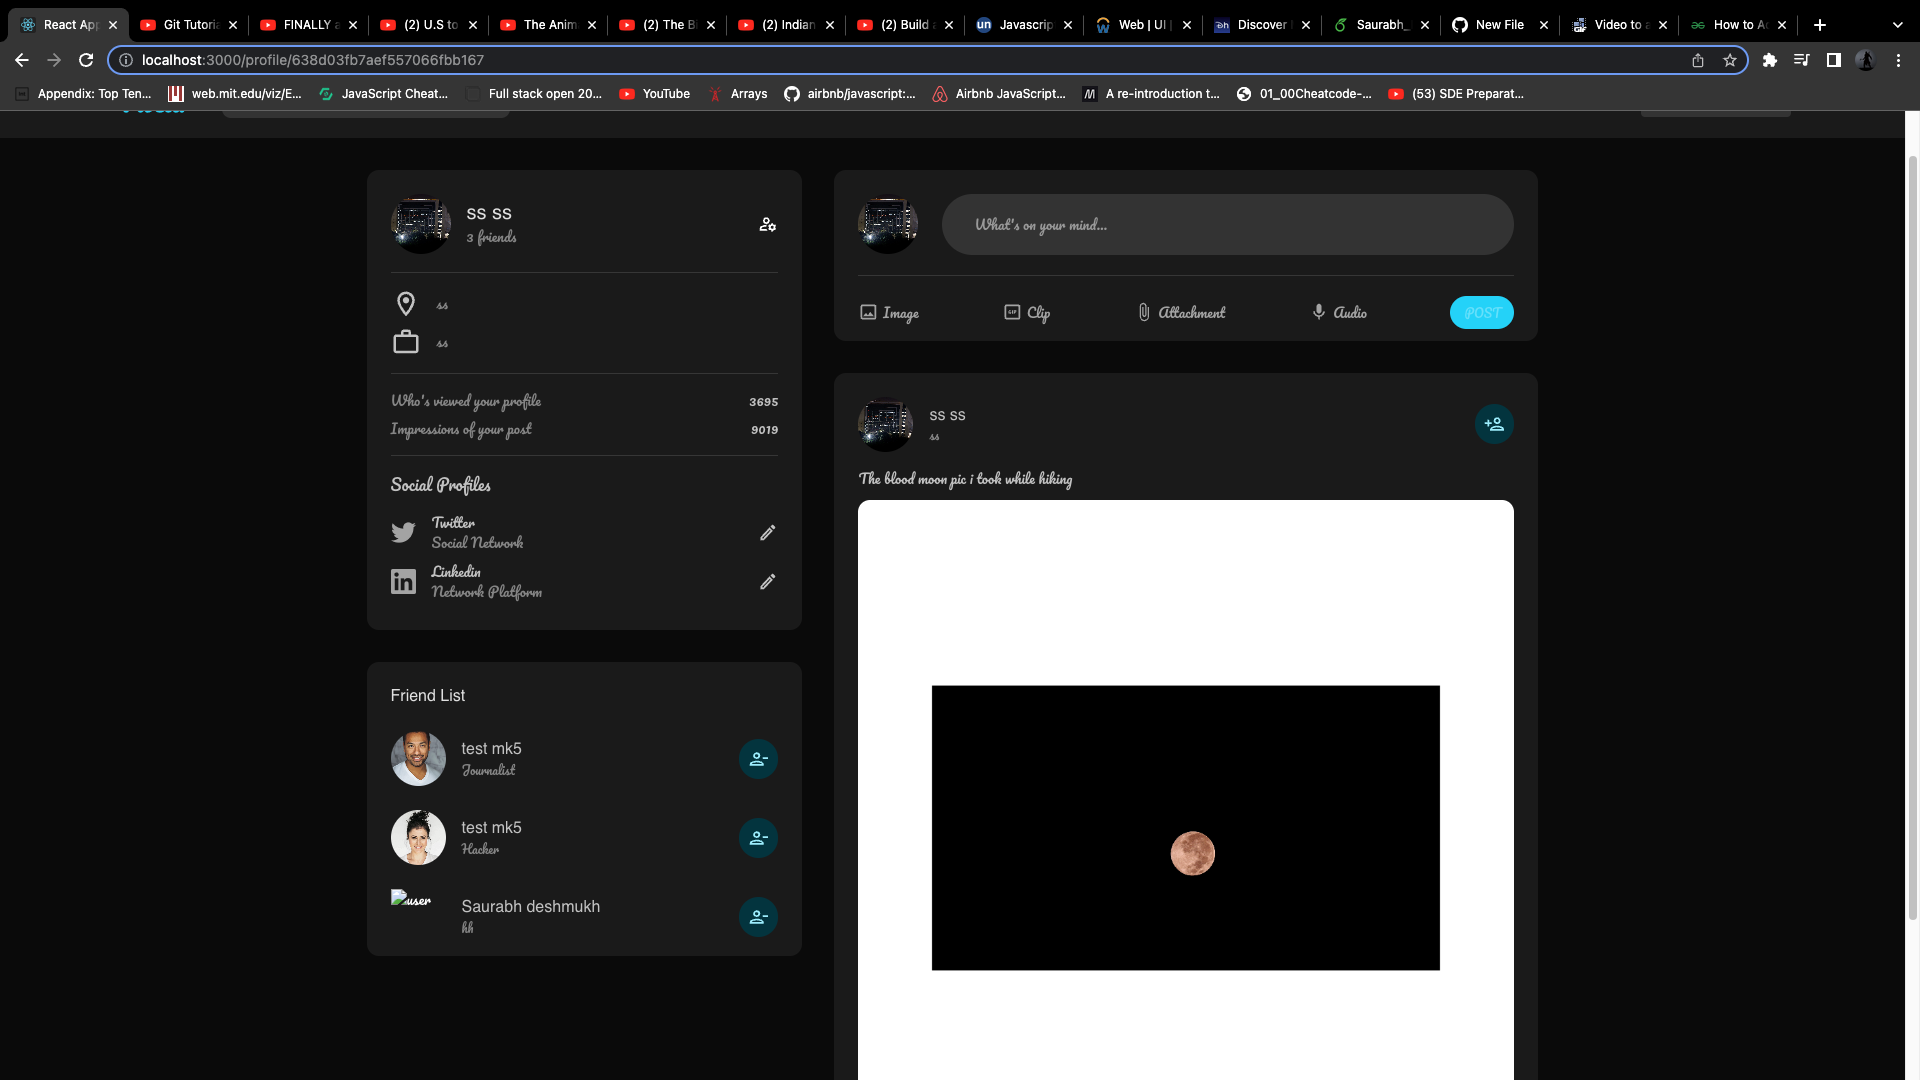Viewport: 1920px width, 1080px height.
Task: Toggle friend status for test mk5 the Hacker
Action: [758, 838]
